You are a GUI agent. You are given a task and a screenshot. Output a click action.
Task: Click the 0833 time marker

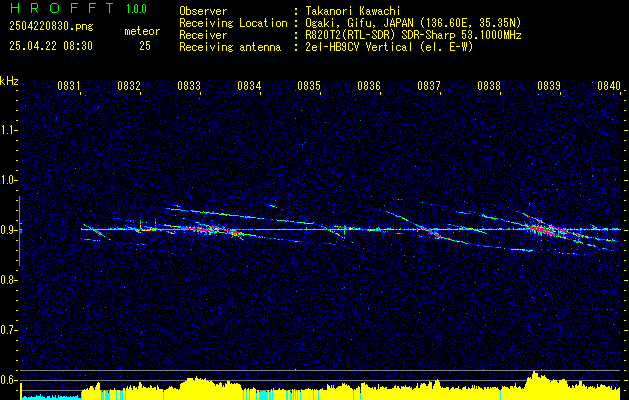[189, 86]
